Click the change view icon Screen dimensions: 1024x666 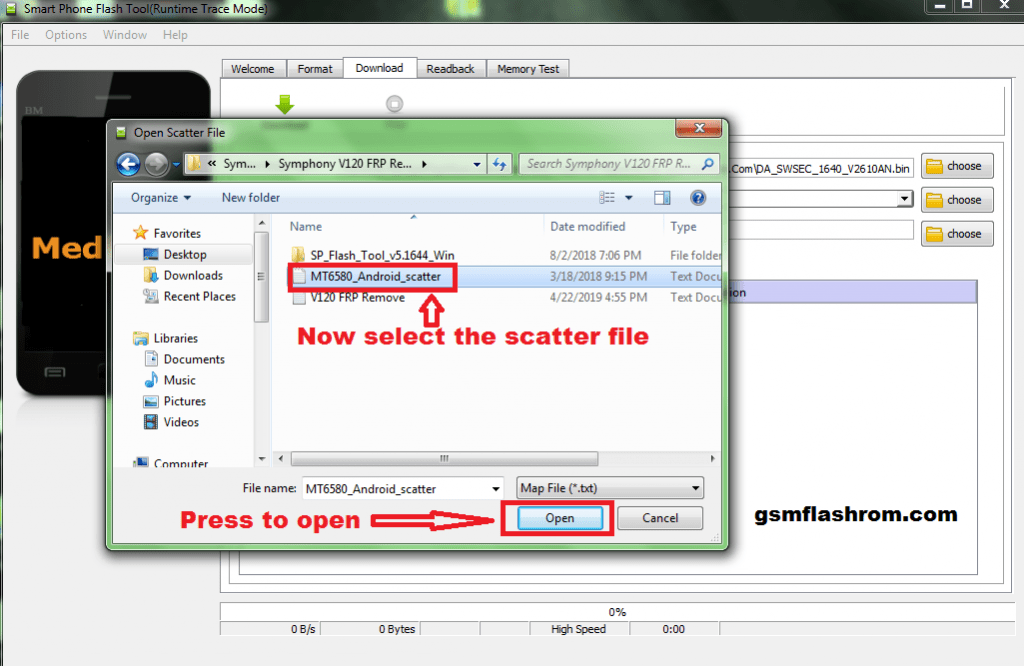click(607, 198)
